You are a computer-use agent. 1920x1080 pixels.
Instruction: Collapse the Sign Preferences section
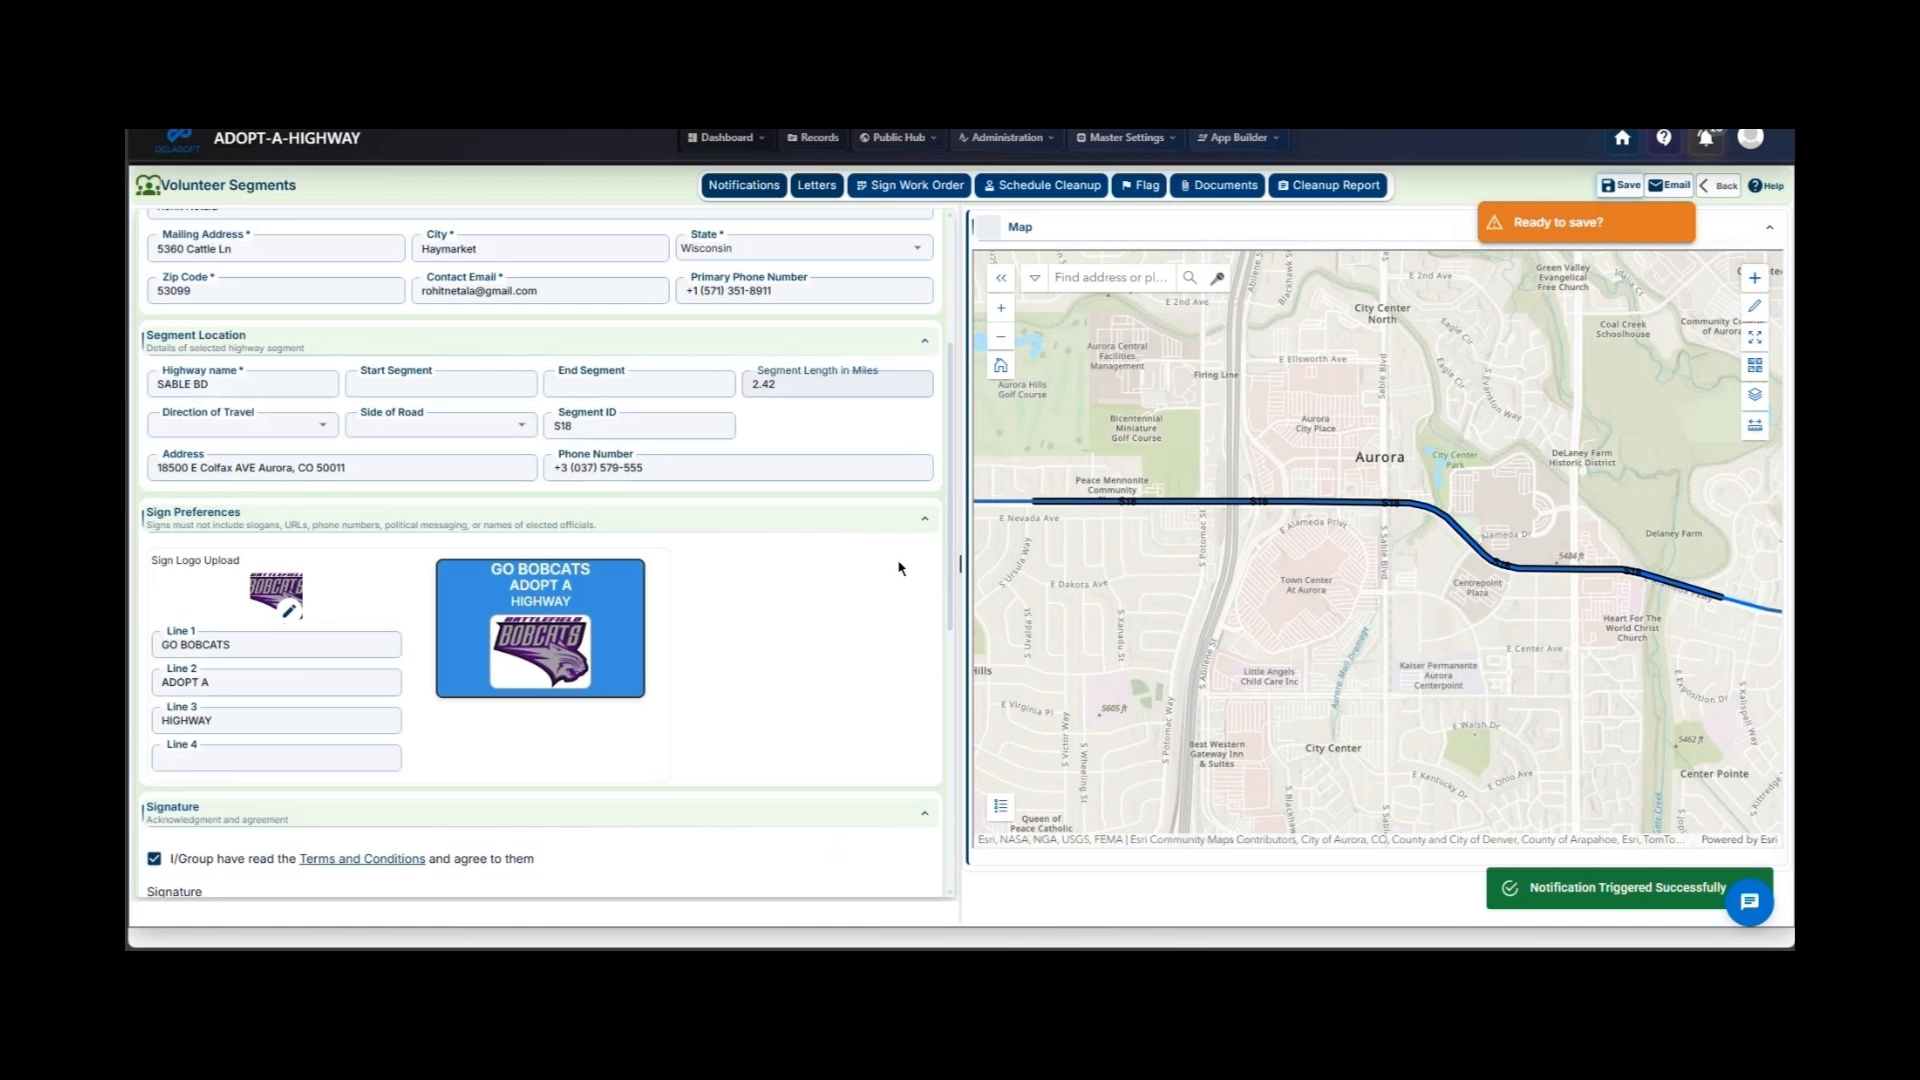[924, 518]
